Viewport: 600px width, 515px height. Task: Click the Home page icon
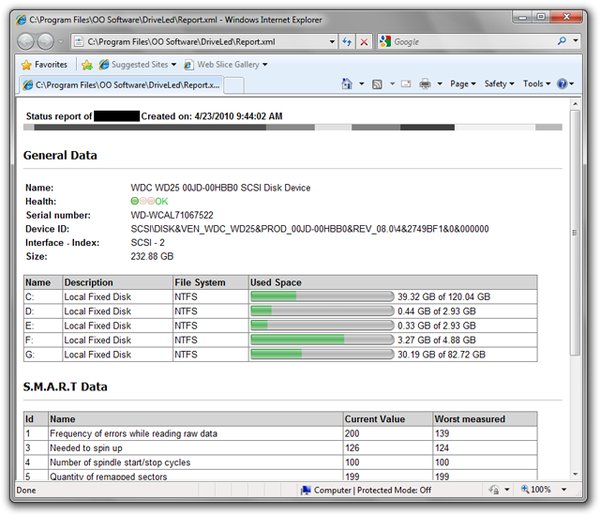coord(347,84)
